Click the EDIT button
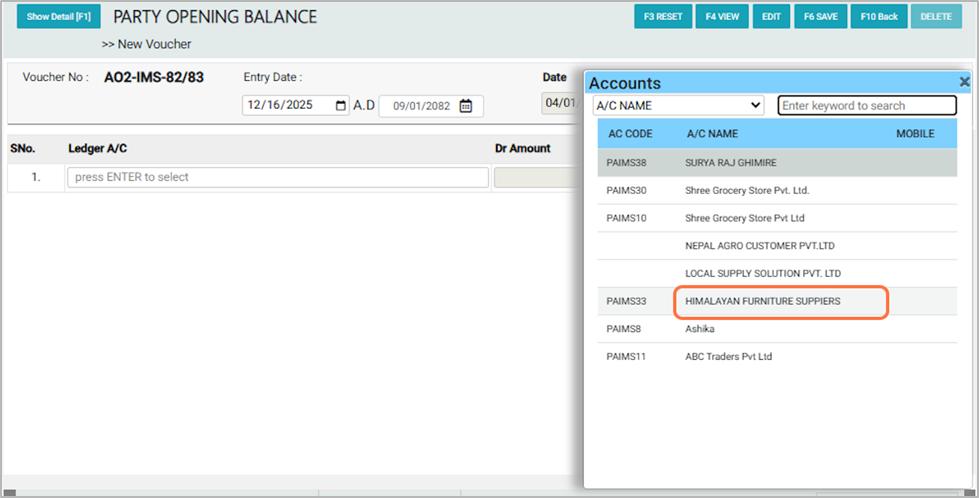 click(771, 17)
